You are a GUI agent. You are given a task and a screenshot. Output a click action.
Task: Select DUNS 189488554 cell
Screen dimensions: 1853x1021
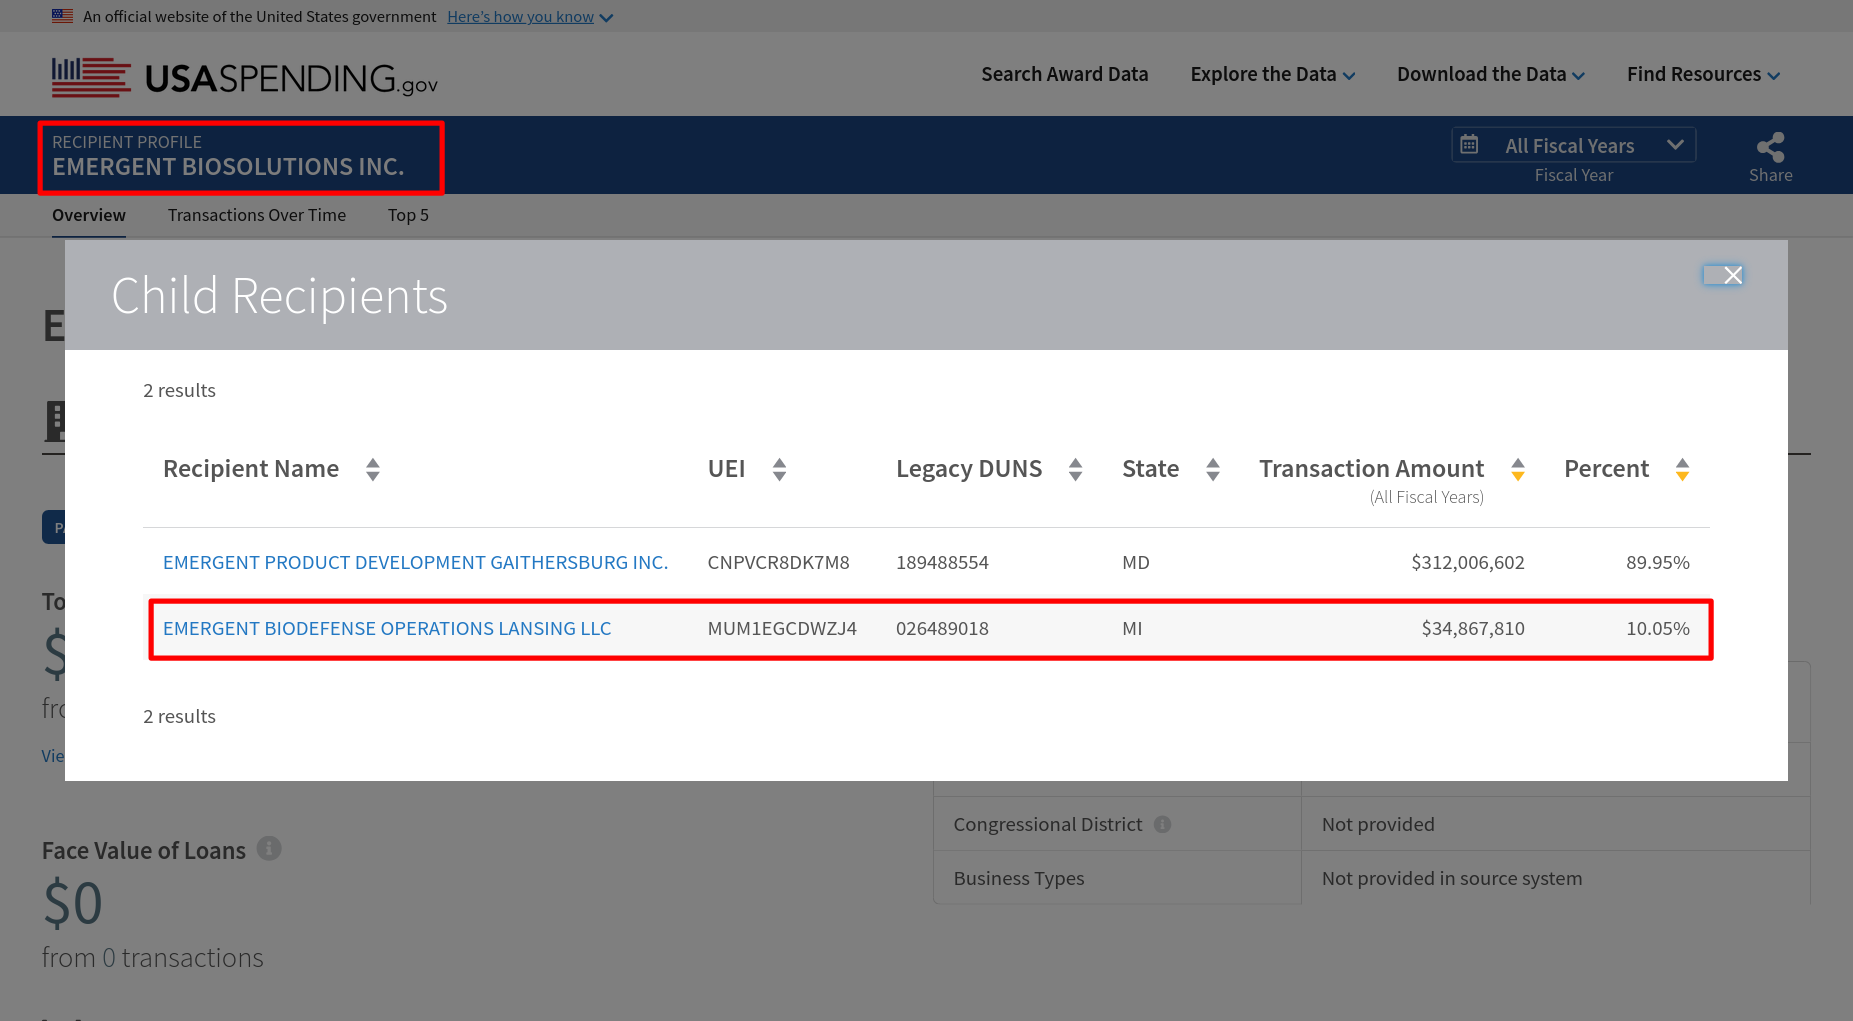942,562
